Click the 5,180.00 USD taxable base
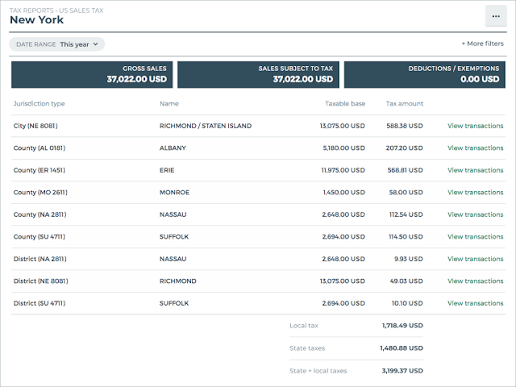Image resolution: width=516 pixels, height=387 pixels. pyautogui.click(x=344, y=148)
